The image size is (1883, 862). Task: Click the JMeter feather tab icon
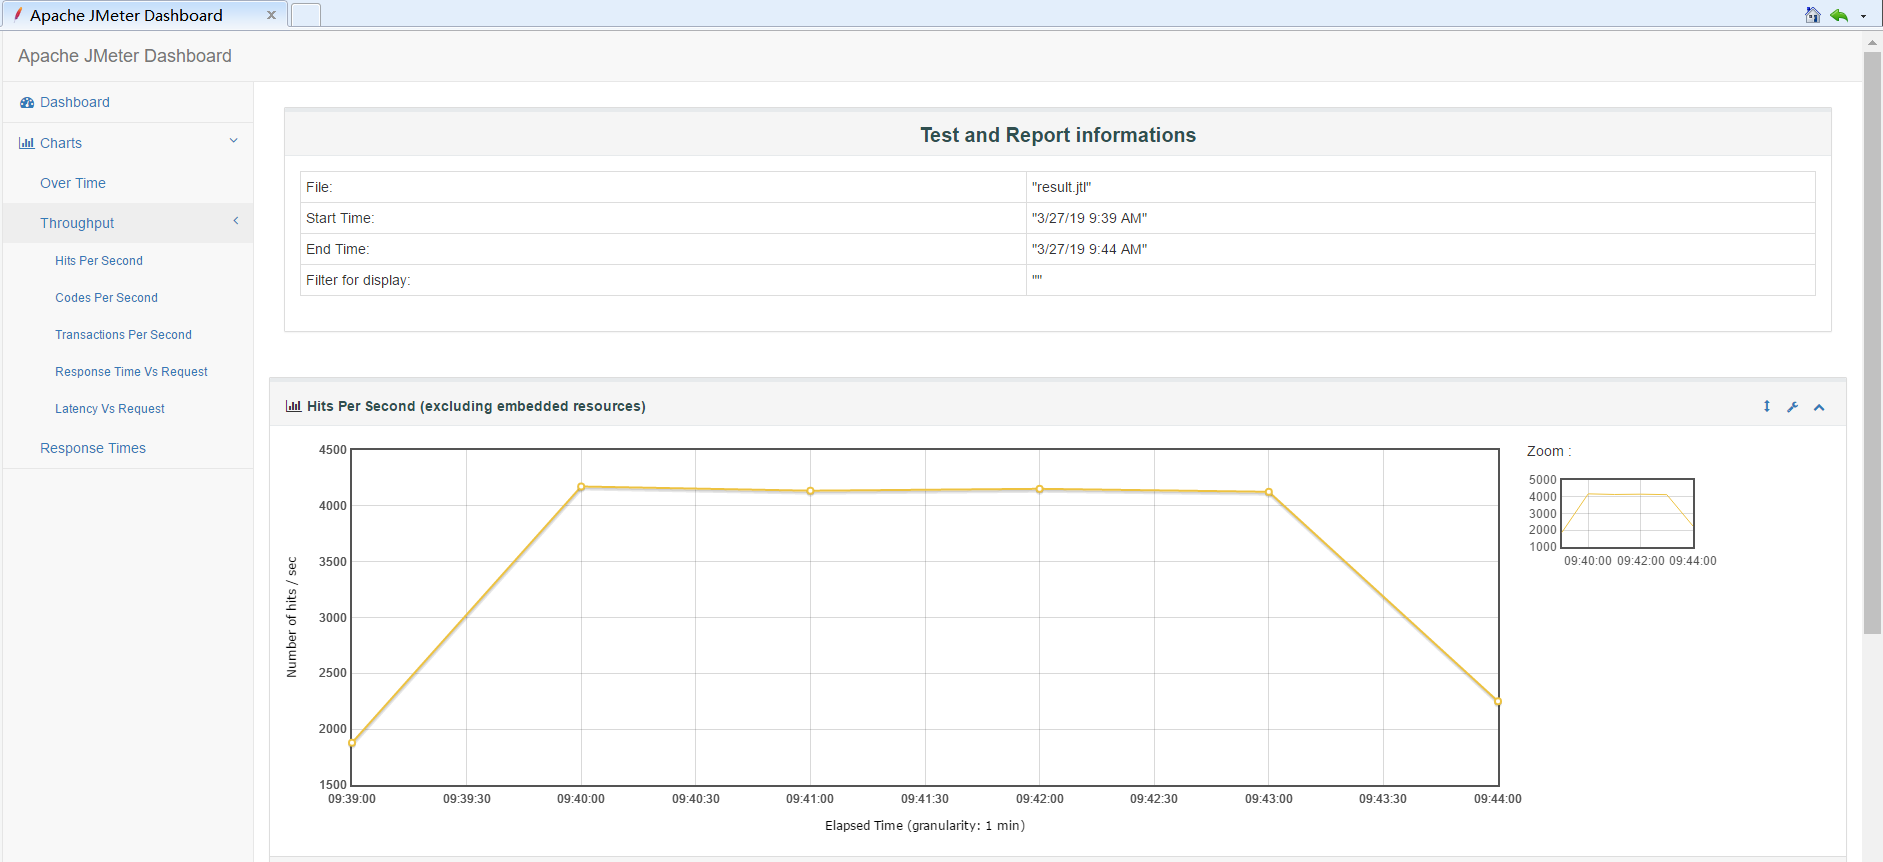point(17,14)
